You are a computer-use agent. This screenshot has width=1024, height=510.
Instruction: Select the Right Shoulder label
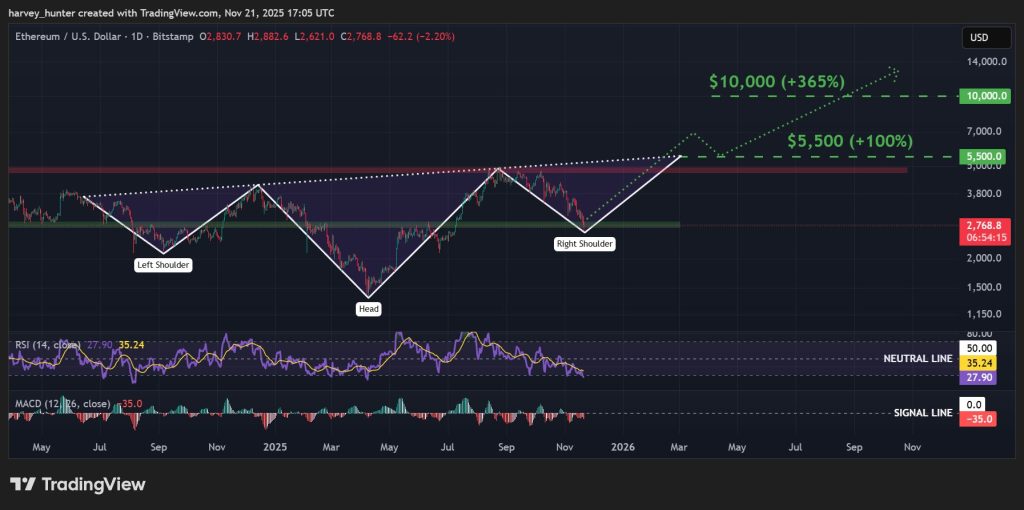pos(585,243)
